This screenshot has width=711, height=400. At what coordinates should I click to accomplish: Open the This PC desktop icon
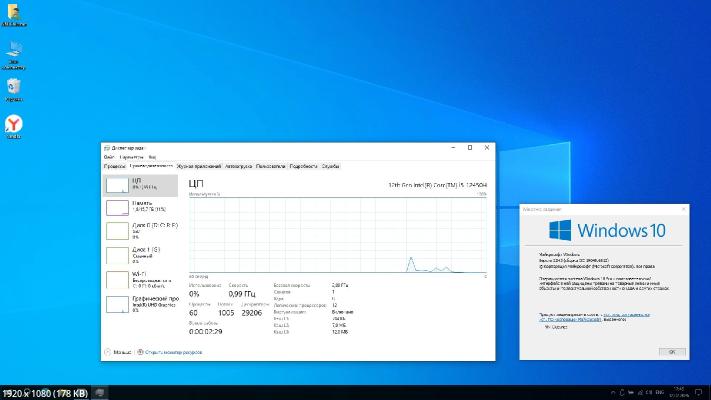click(14, 49)
